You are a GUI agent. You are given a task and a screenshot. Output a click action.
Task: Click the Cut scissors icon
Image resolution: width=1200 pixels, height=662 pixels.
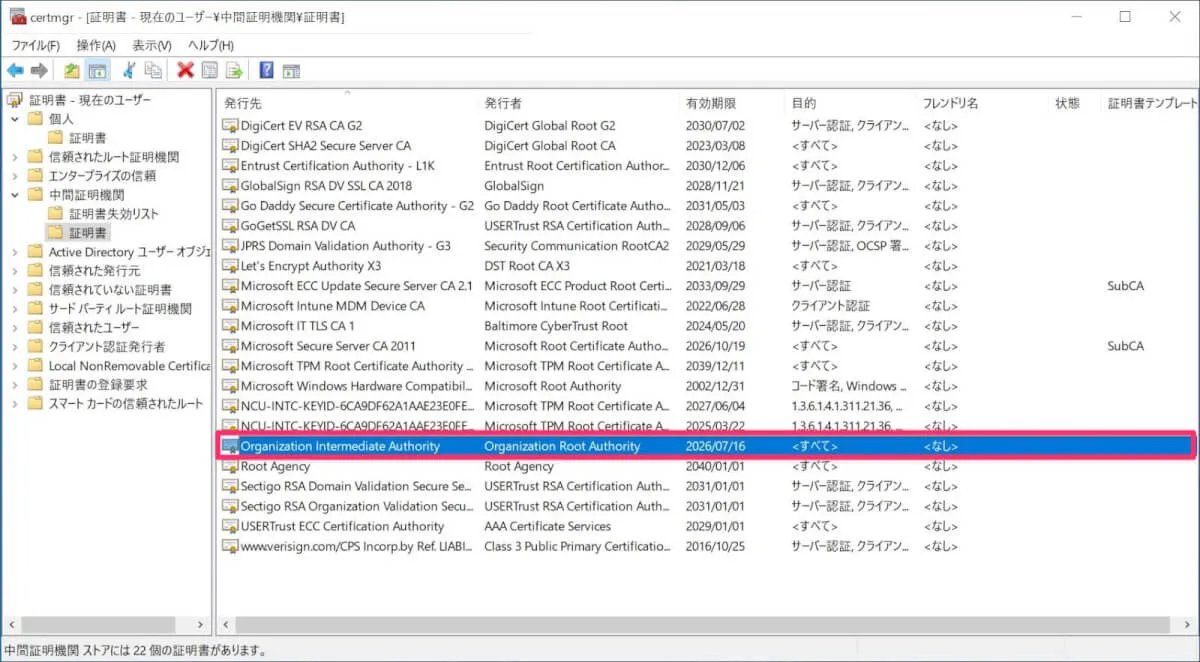pos(129,70)
